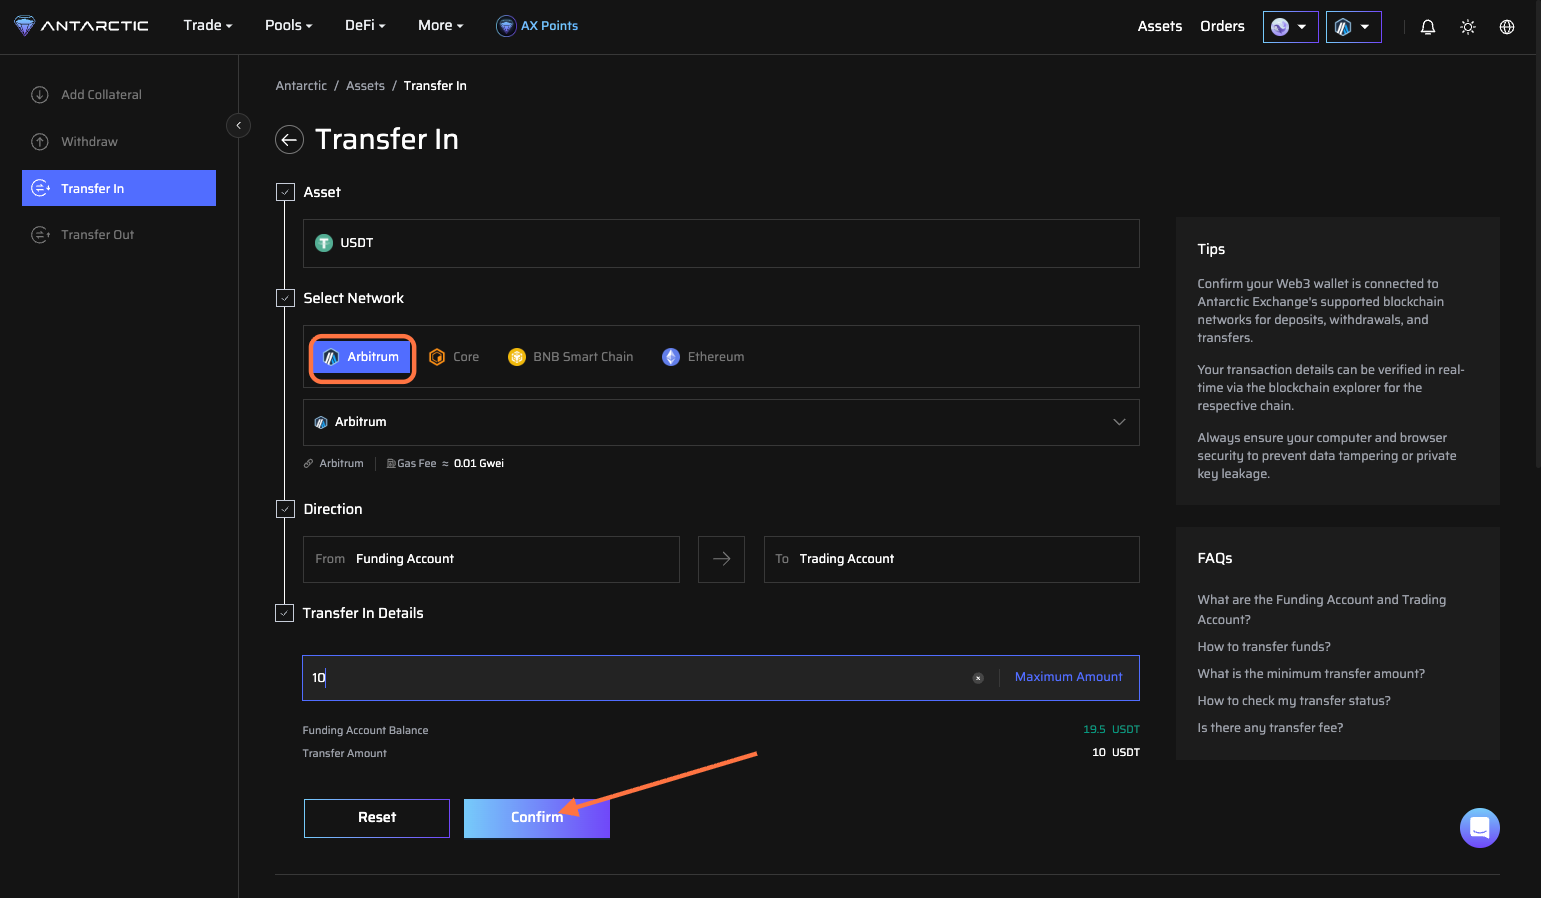Clear the transfer amount with the x icon
This screenshot has height=898, width=1541.
pos(978,678)
